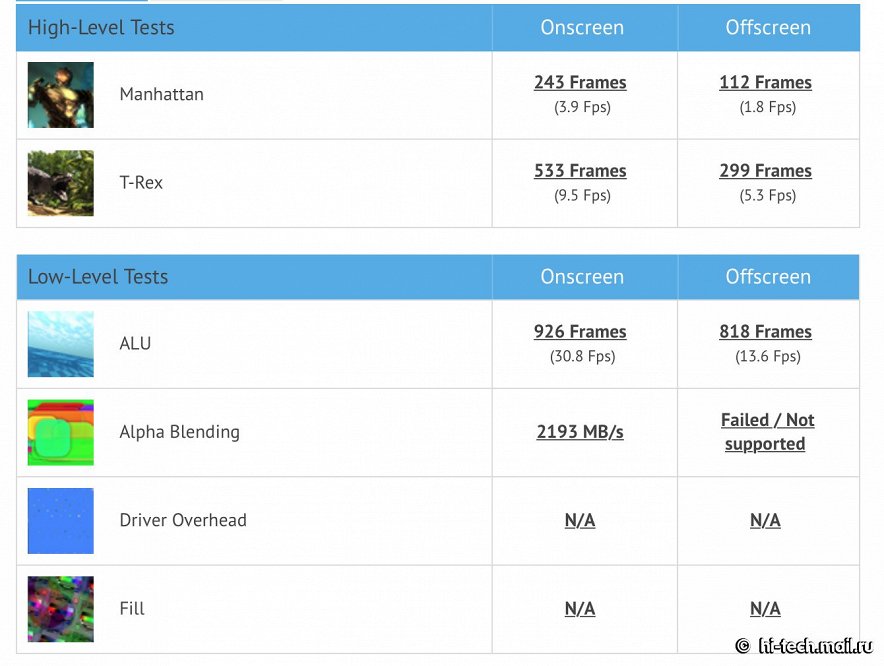This screenshot has width=884, height=666.
Task: Click Driver Overhead offscreen N/A link
Action: 766,520
